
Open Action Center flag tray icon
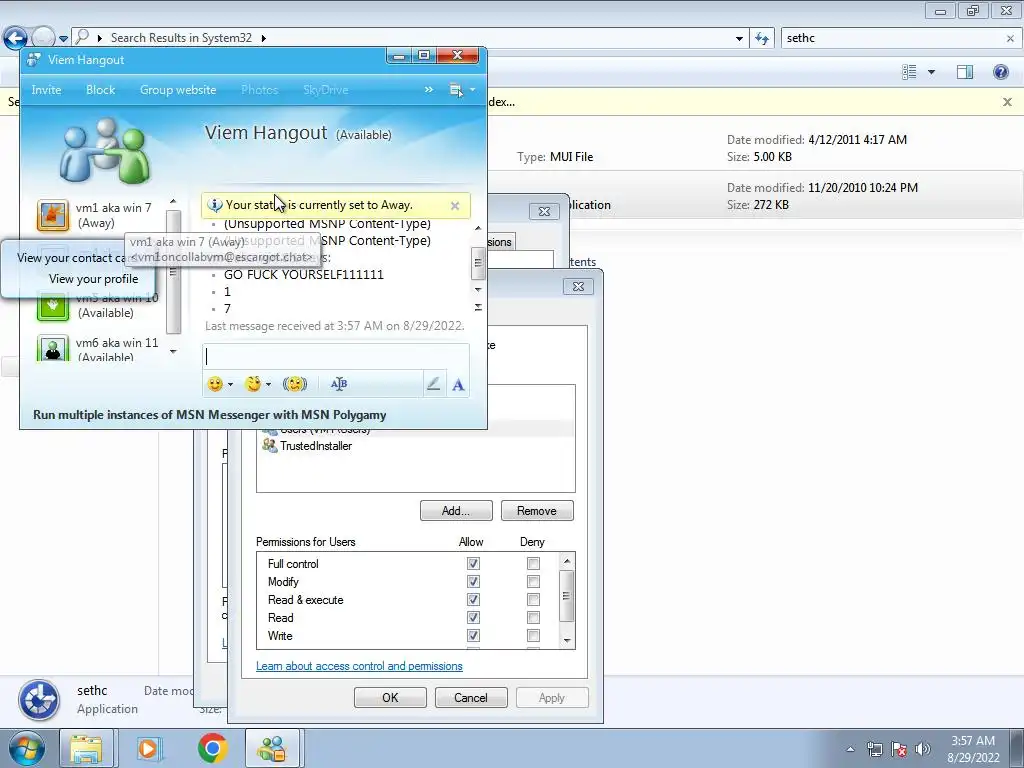(899, 749)
